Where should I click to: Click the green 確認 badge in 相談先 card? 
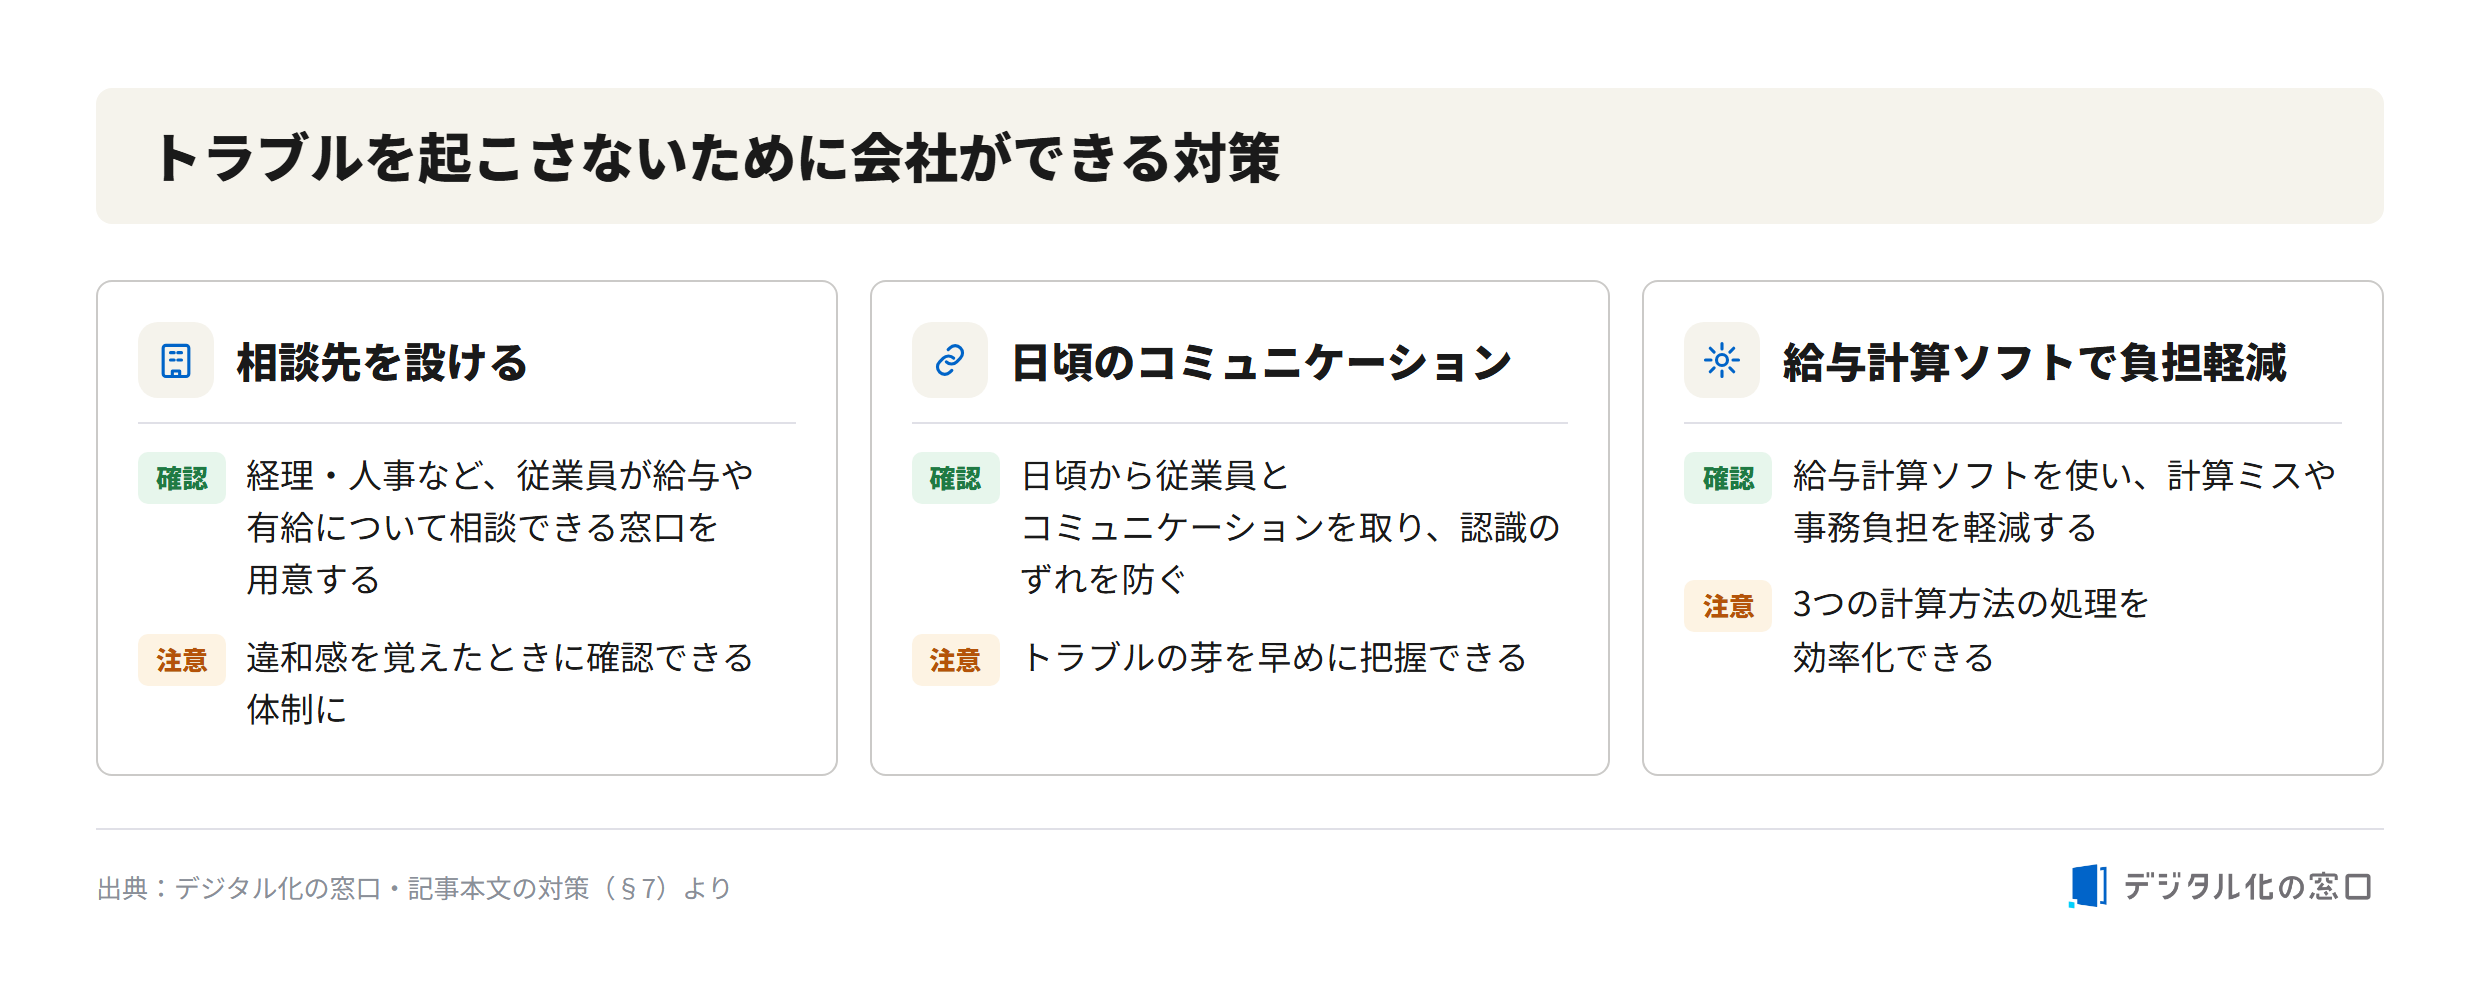[x=182, y=478]
